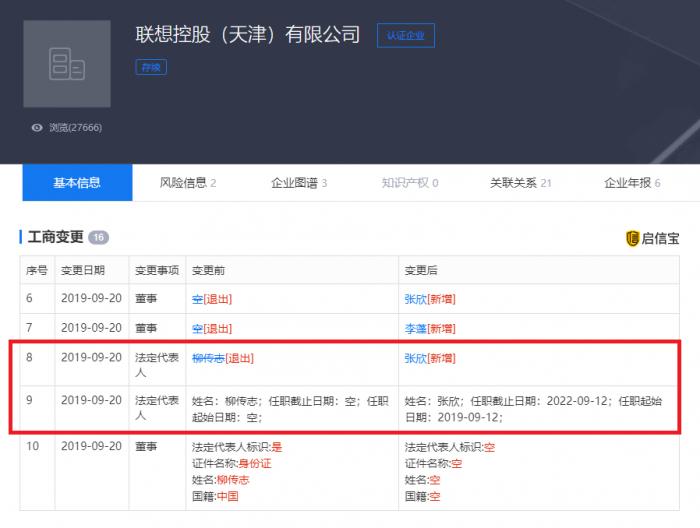Click the eye icon beside view count
This screenshot has width=700, height=528.
click(37, 128)
